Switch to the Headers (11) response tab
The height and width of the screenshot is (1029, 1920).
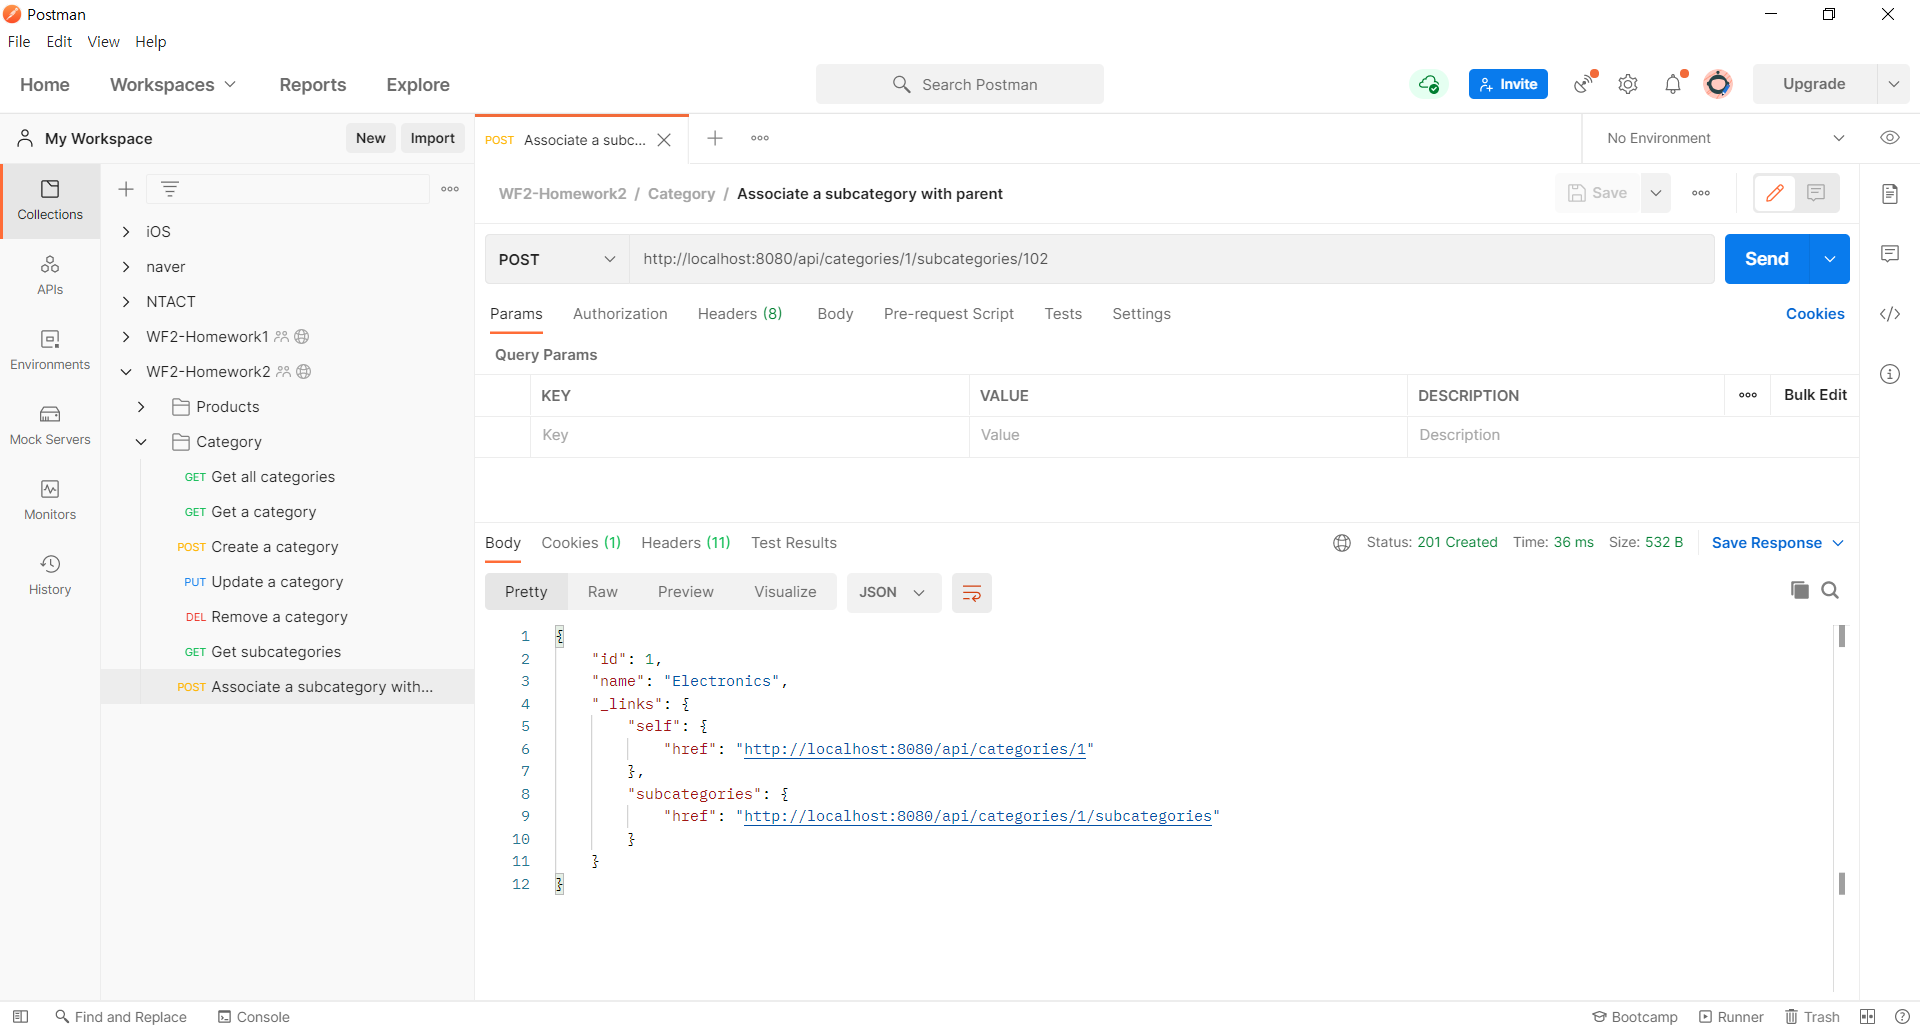tap(686, 543)
